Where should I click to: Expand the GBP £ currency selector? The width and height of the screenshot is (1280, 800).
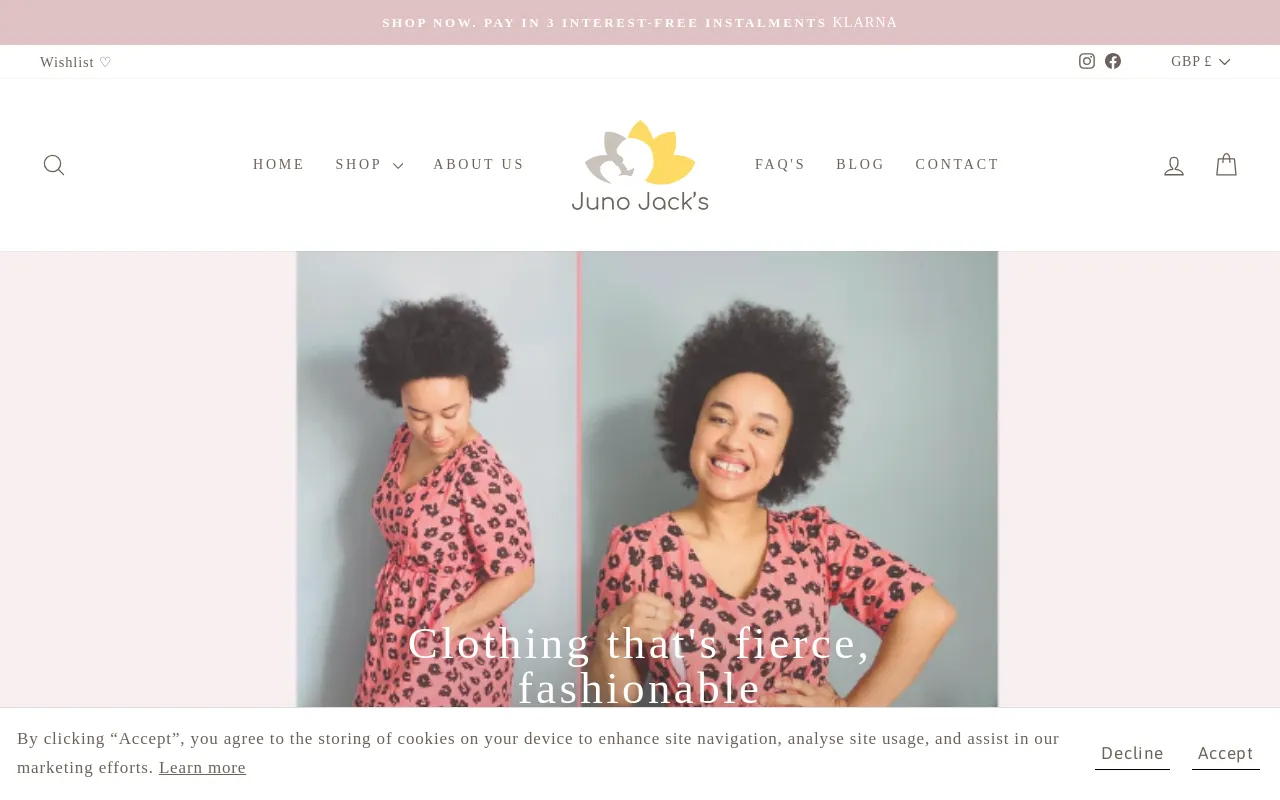[x=1200, y=61]
